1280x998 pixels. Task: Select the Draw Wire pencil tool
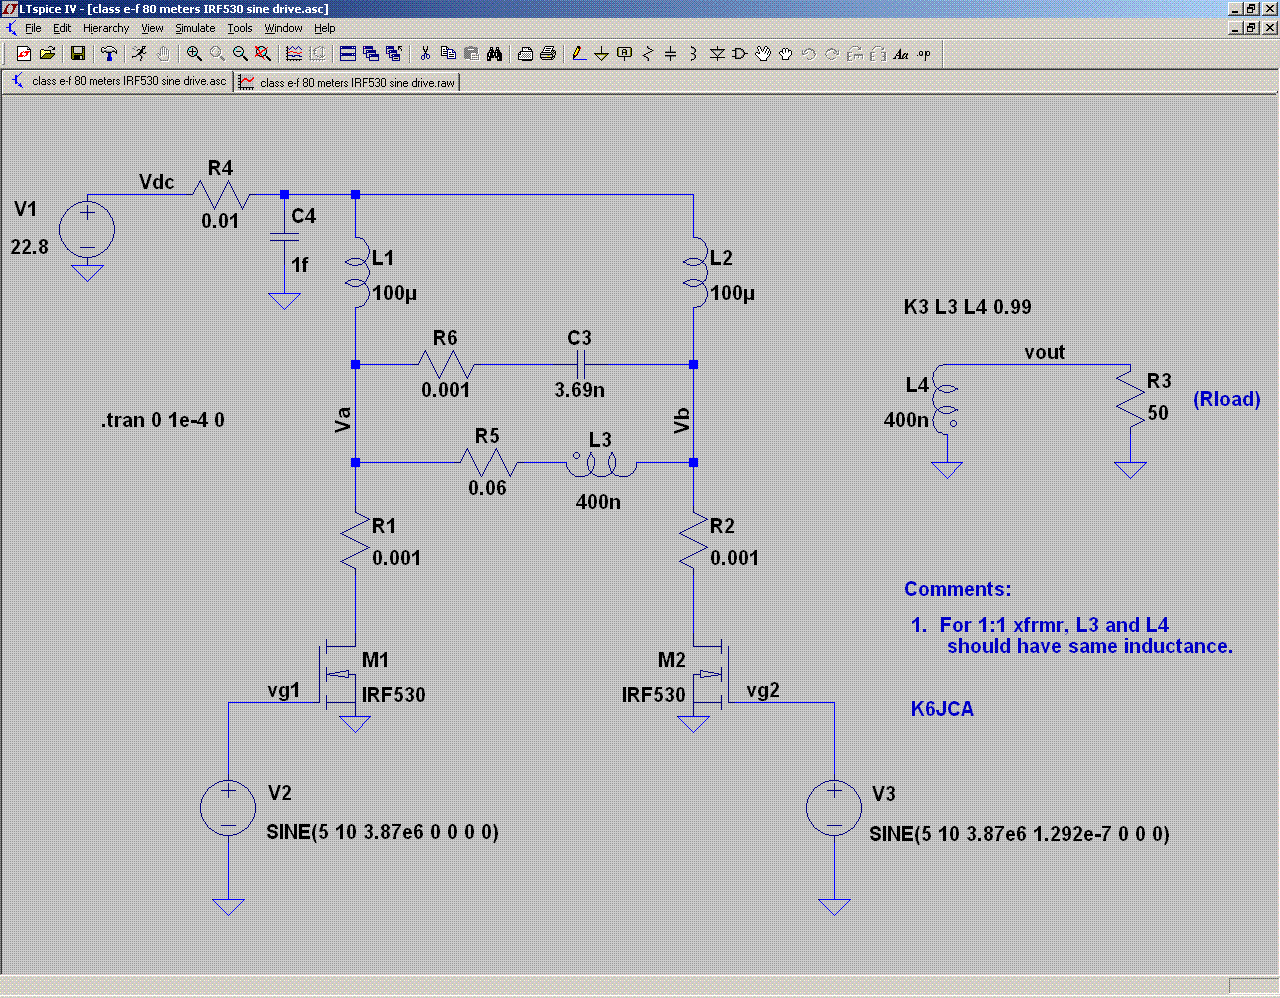579,54
